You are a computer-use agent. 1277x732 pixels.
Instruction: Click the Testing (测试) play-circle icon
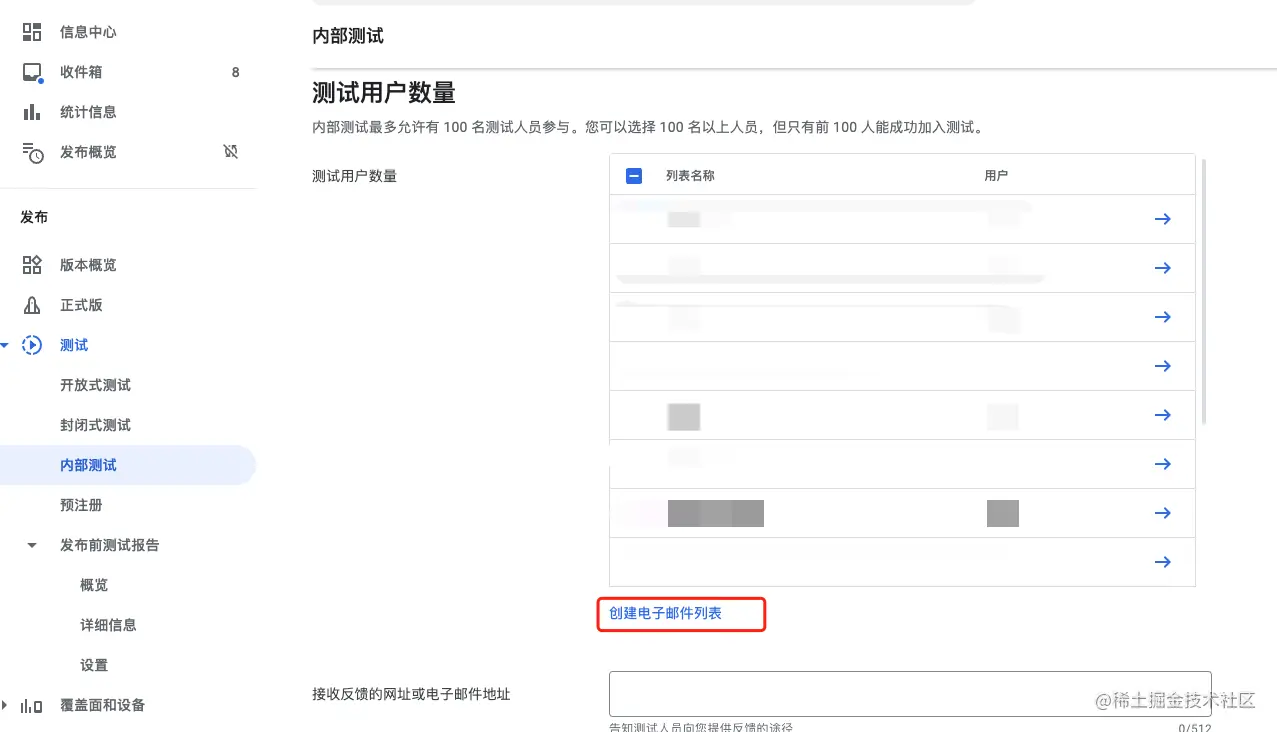pyautogui.click(x=32, y=345)
